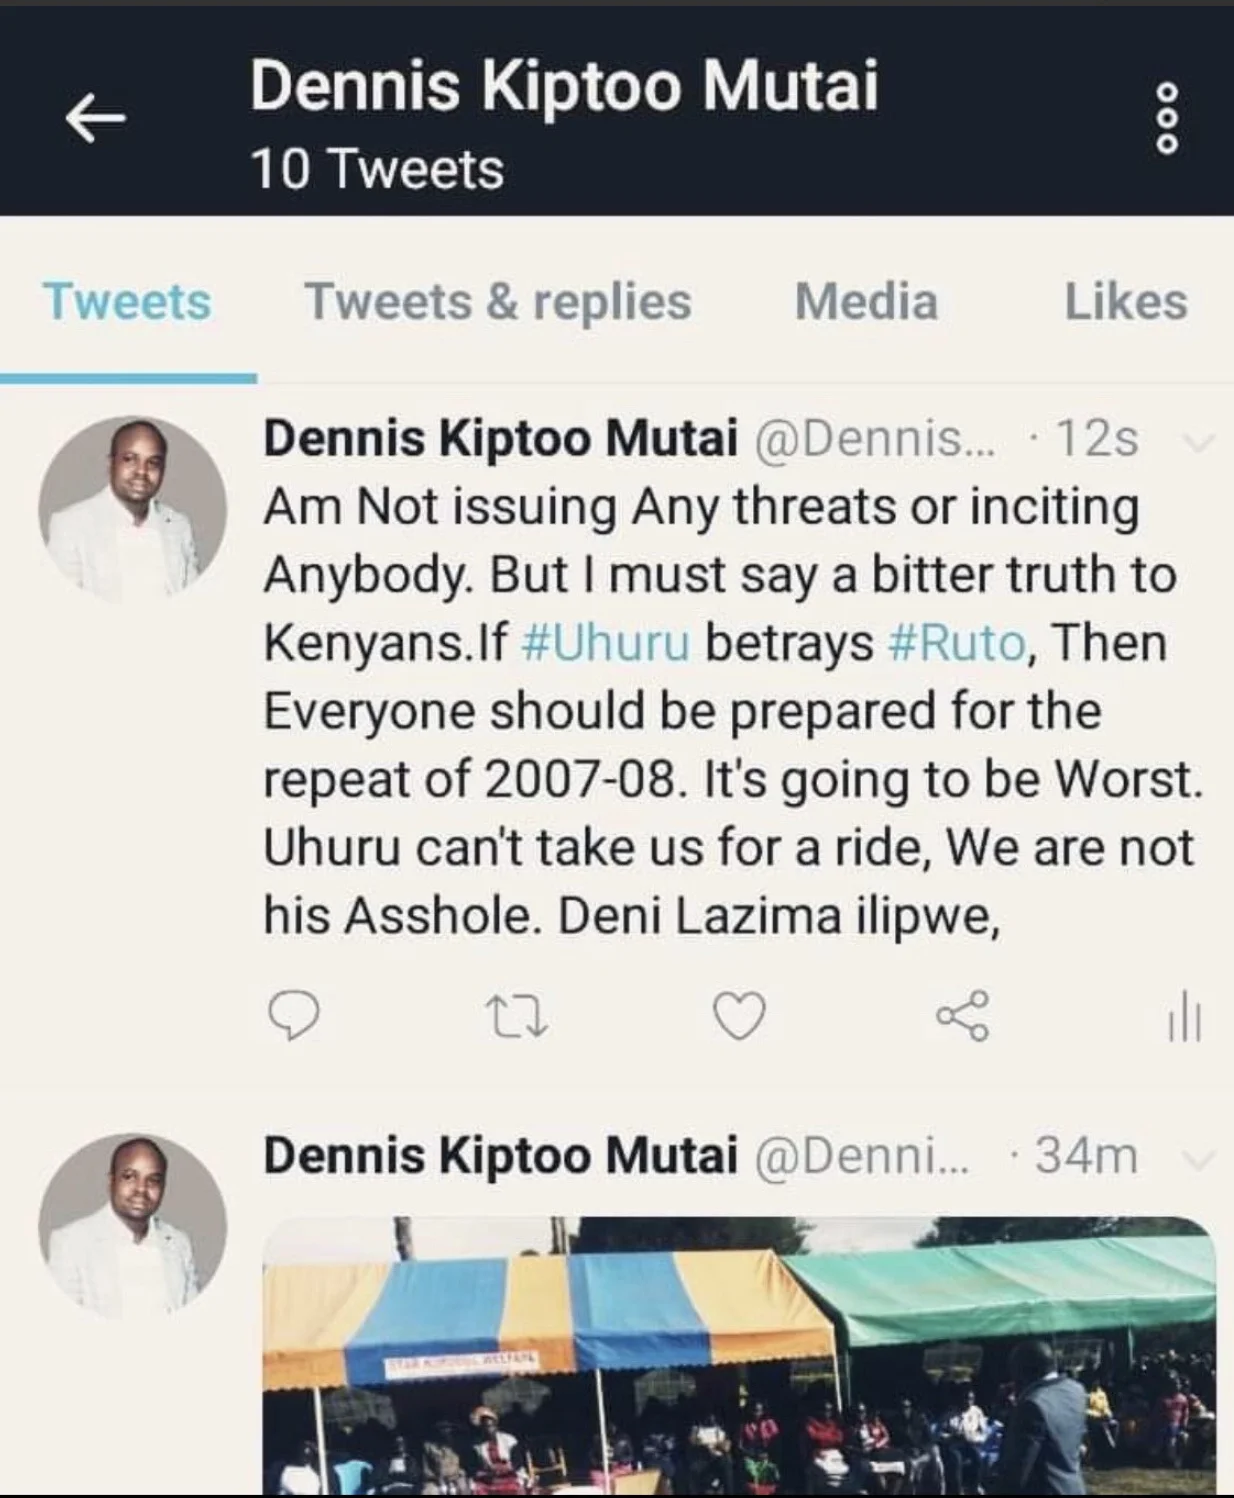Tap the author name on the 12s tweet
Screen dimensions: 1234x1498
coord(500,439)
